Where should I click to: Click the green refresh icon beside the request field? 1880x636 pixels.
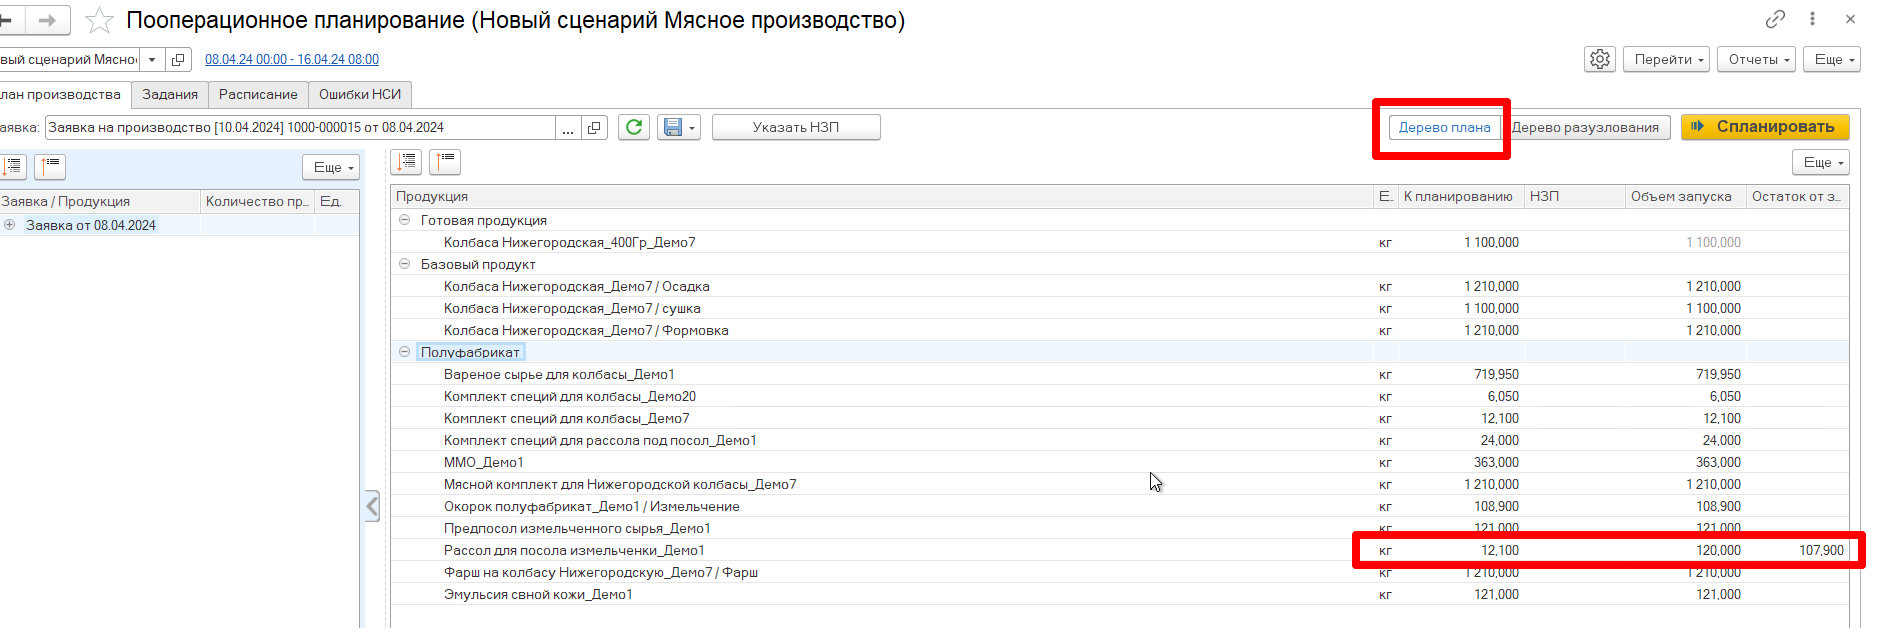coord(634,127)
